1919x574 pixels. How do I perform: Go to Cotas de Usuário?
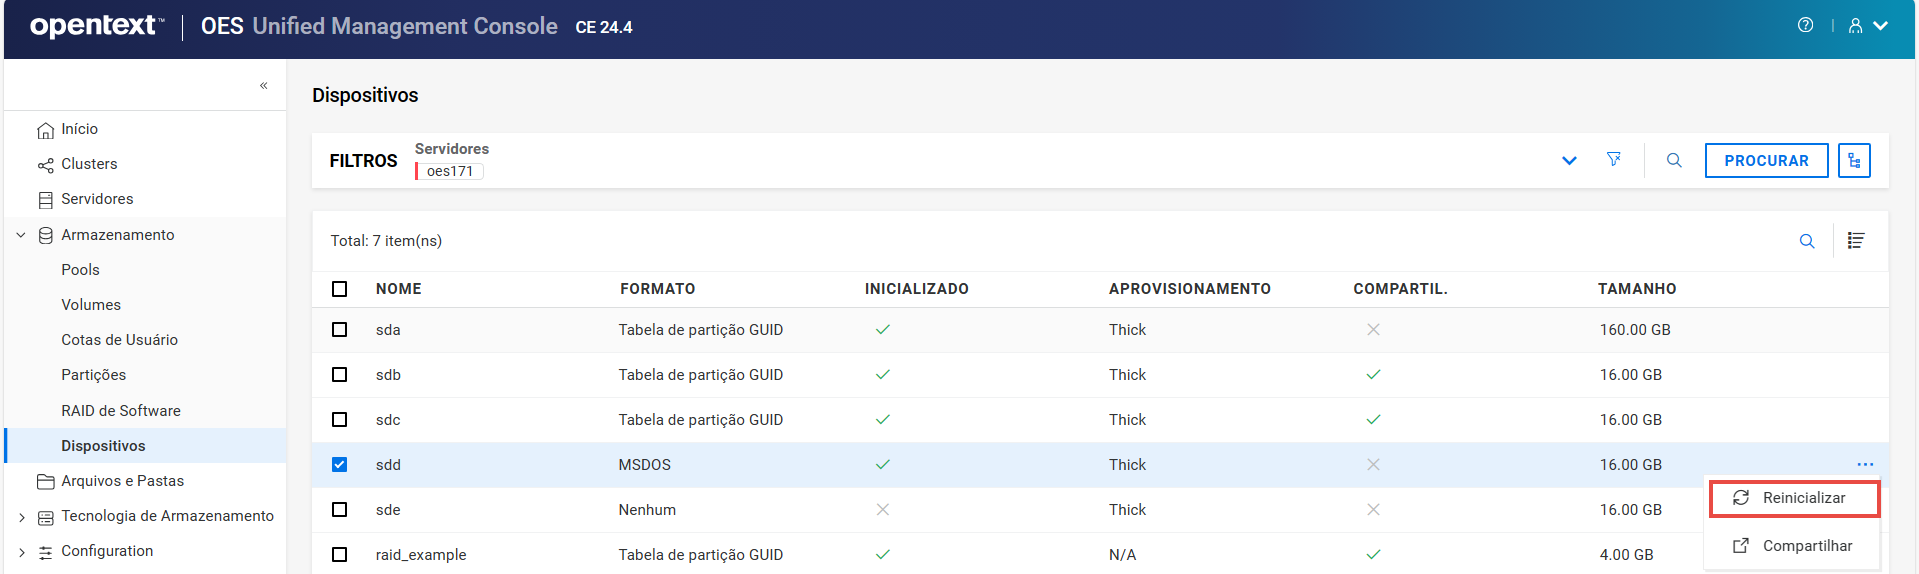pyautogui.click(x=119, y=340)
